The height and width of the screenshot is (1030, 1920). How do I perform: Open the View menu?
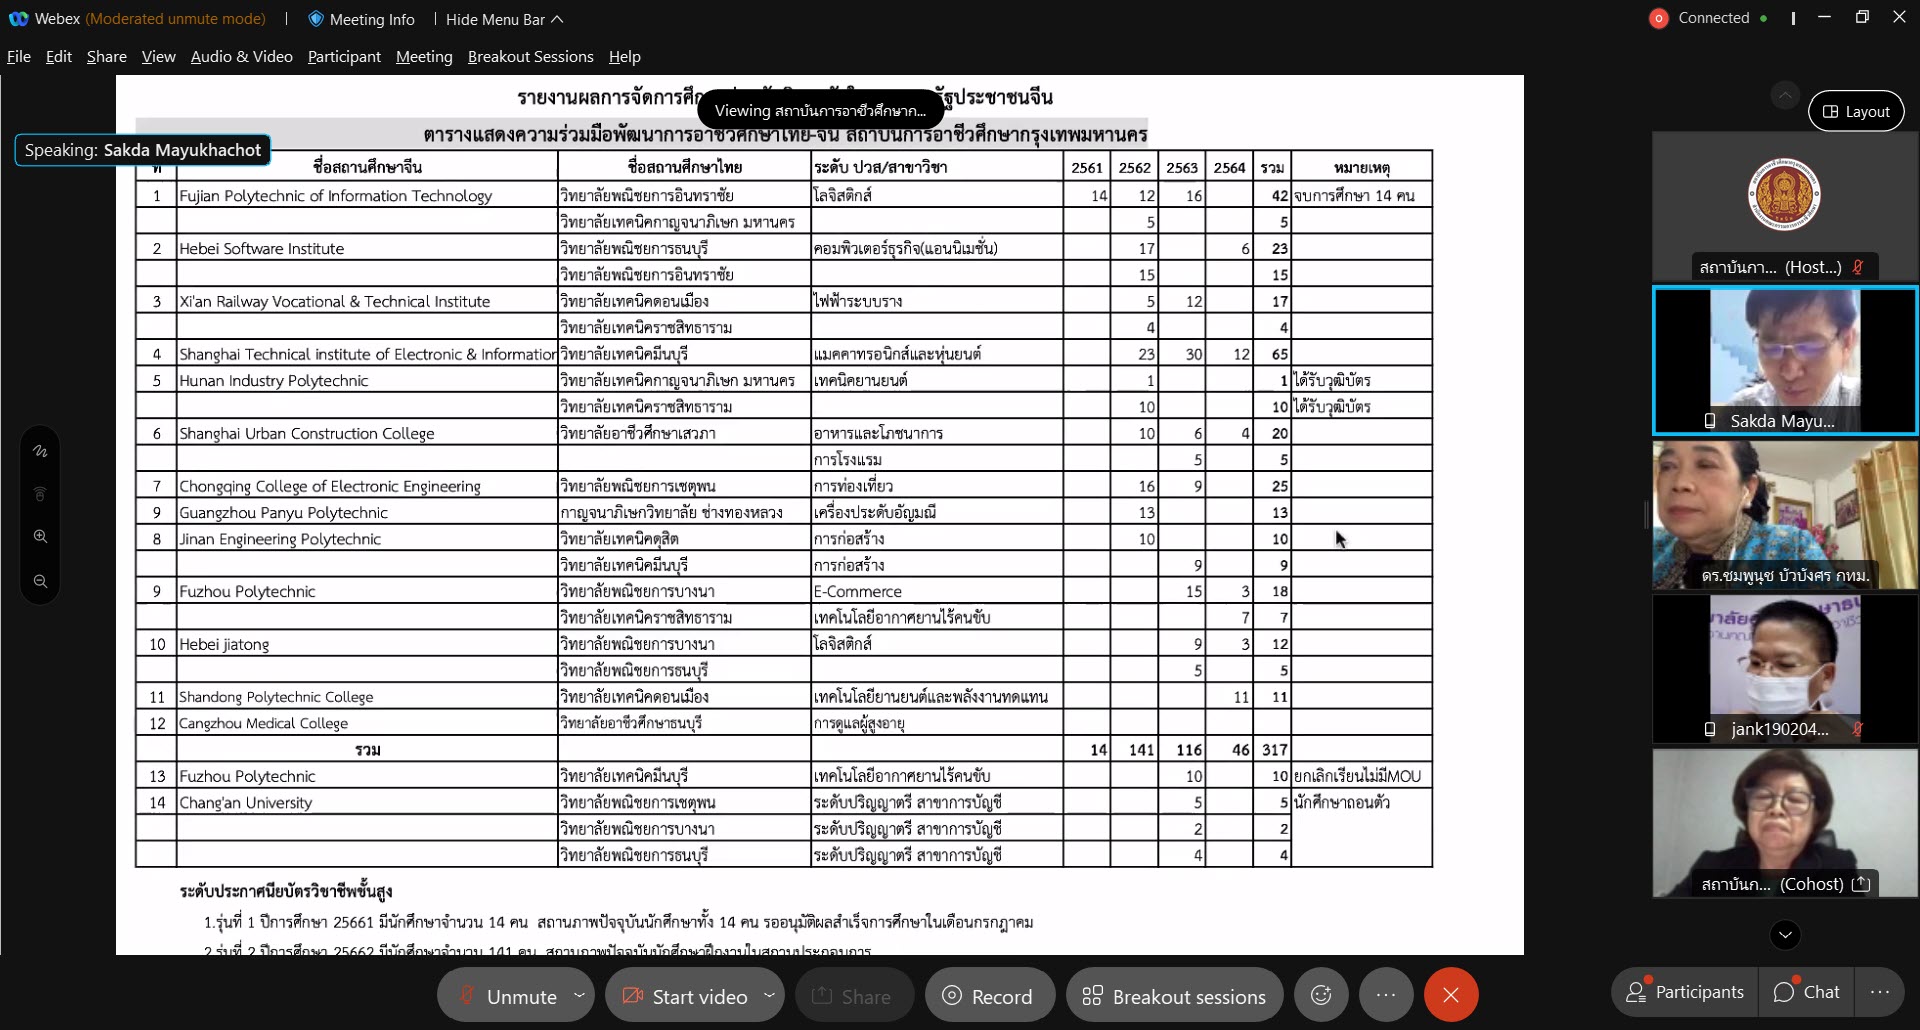pos(158,57)
